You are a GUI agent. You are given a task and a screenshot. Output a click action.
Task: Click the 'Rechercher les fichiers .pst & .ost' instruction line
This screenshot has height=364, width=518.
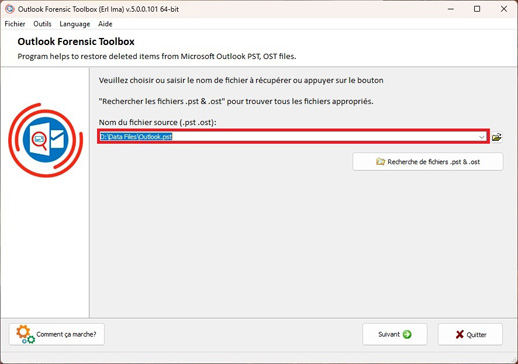(x=236, y=101)
